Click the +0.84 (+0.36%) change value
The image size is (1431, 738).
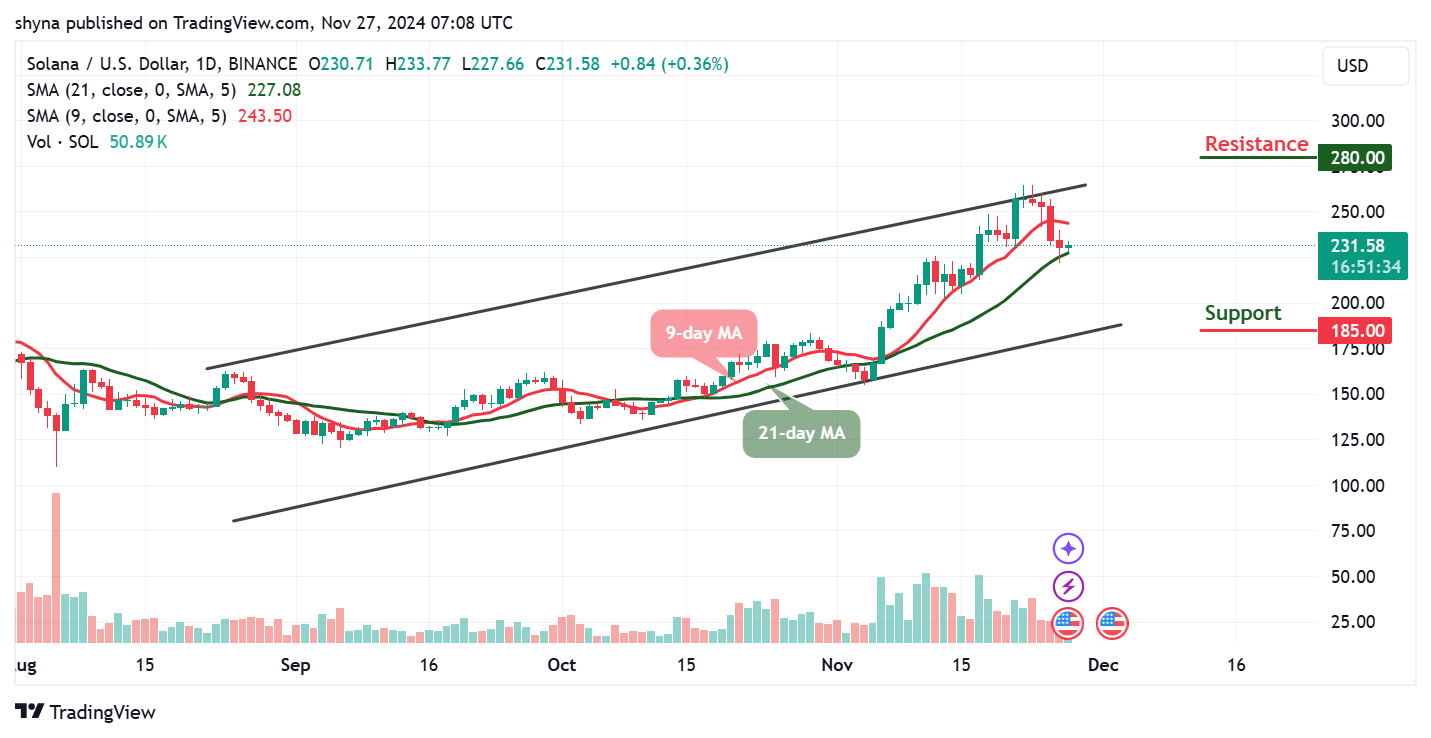click(x=668, y=64)
